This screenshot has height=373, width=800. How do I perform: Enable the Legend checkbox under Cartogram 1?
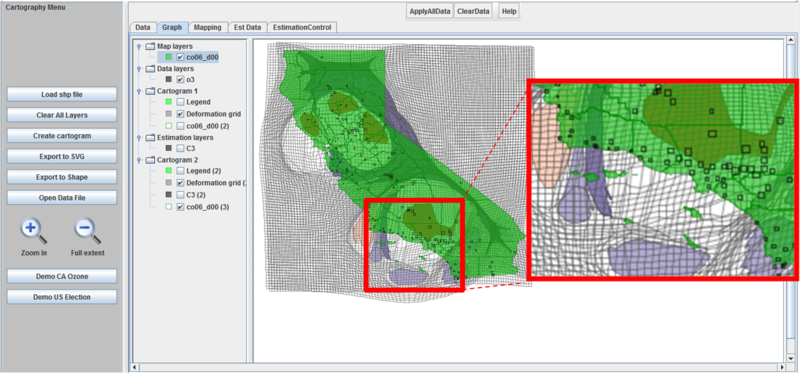[x=180, y=102]
